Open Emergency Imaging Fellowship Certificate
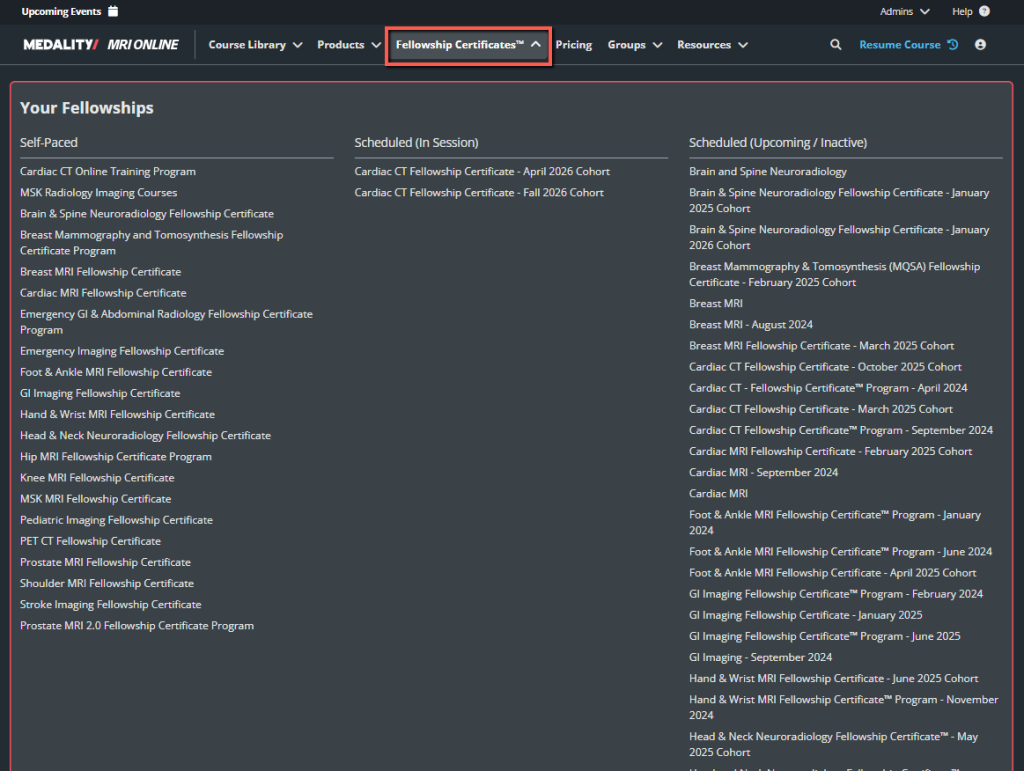 pyautogui.click(x=122, y=351)
